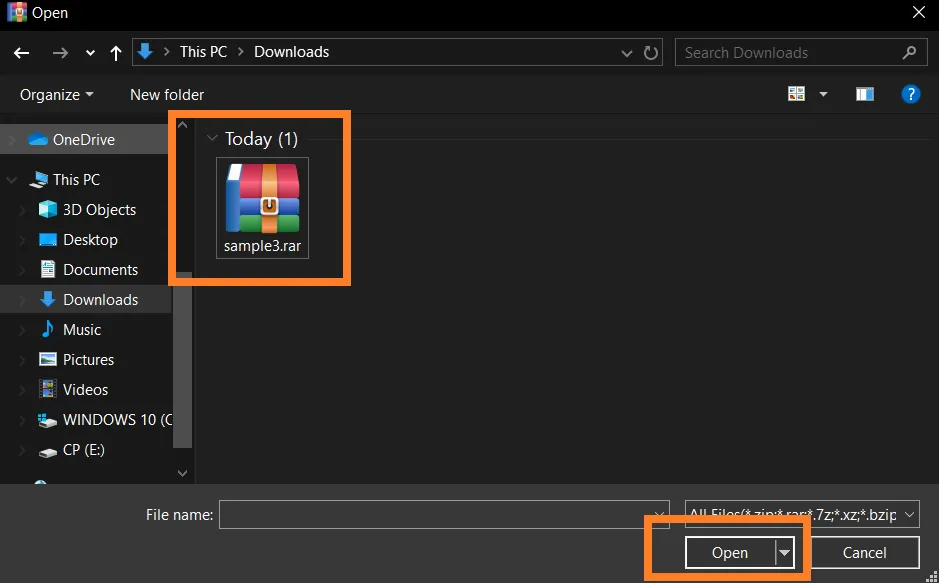939x583 pixels.
Task: Collapse the Today (1) group
Action: pos(211,138)
